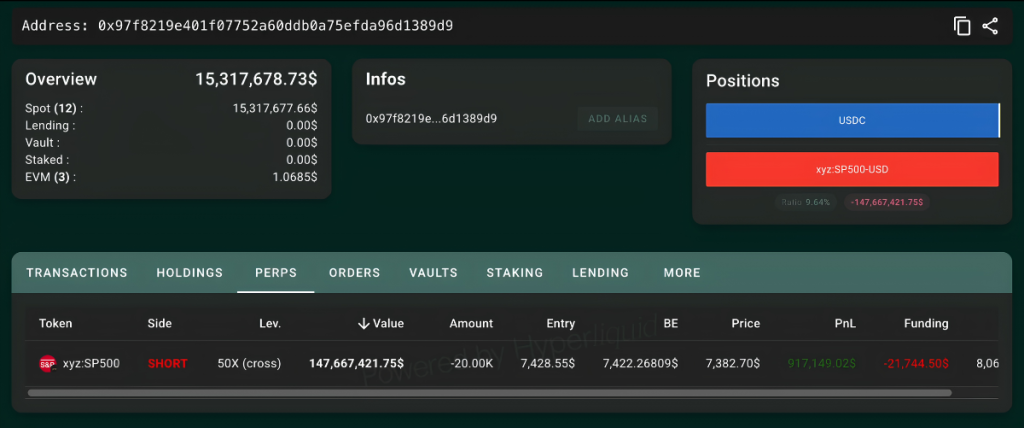Click the SHORT side label
The image size is (1024, 428).
point(167,363)
